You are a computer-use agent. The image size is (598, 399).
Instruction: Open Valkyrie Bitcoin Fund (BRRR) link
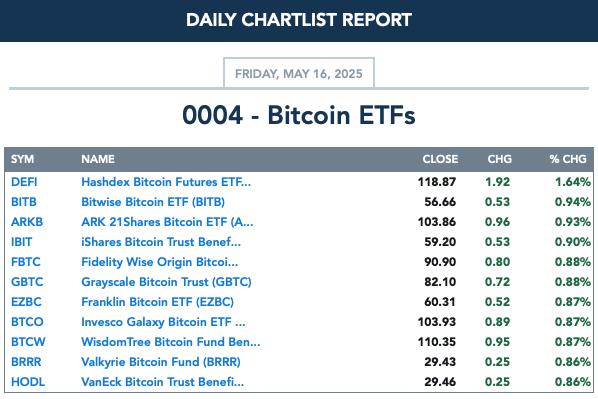[161, 362]
